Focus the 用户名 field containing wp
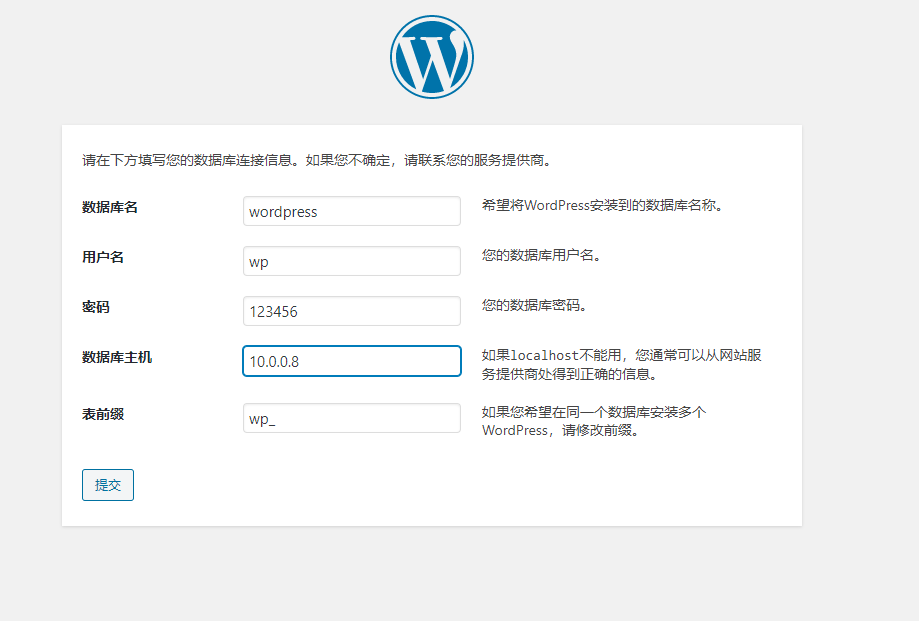The width and height of the screenshot is (919, 621). click(x=352, y=261)
